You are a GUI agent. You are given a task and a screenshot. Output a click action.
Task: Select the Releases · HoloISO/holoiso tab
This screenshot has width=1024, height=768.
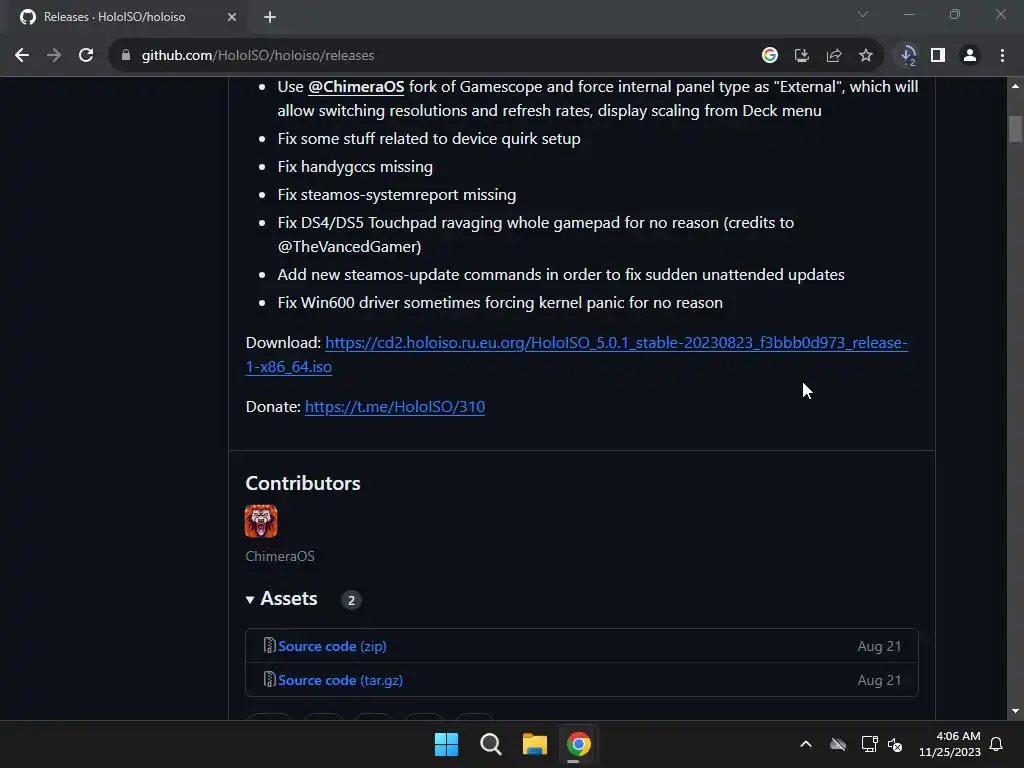127,17
